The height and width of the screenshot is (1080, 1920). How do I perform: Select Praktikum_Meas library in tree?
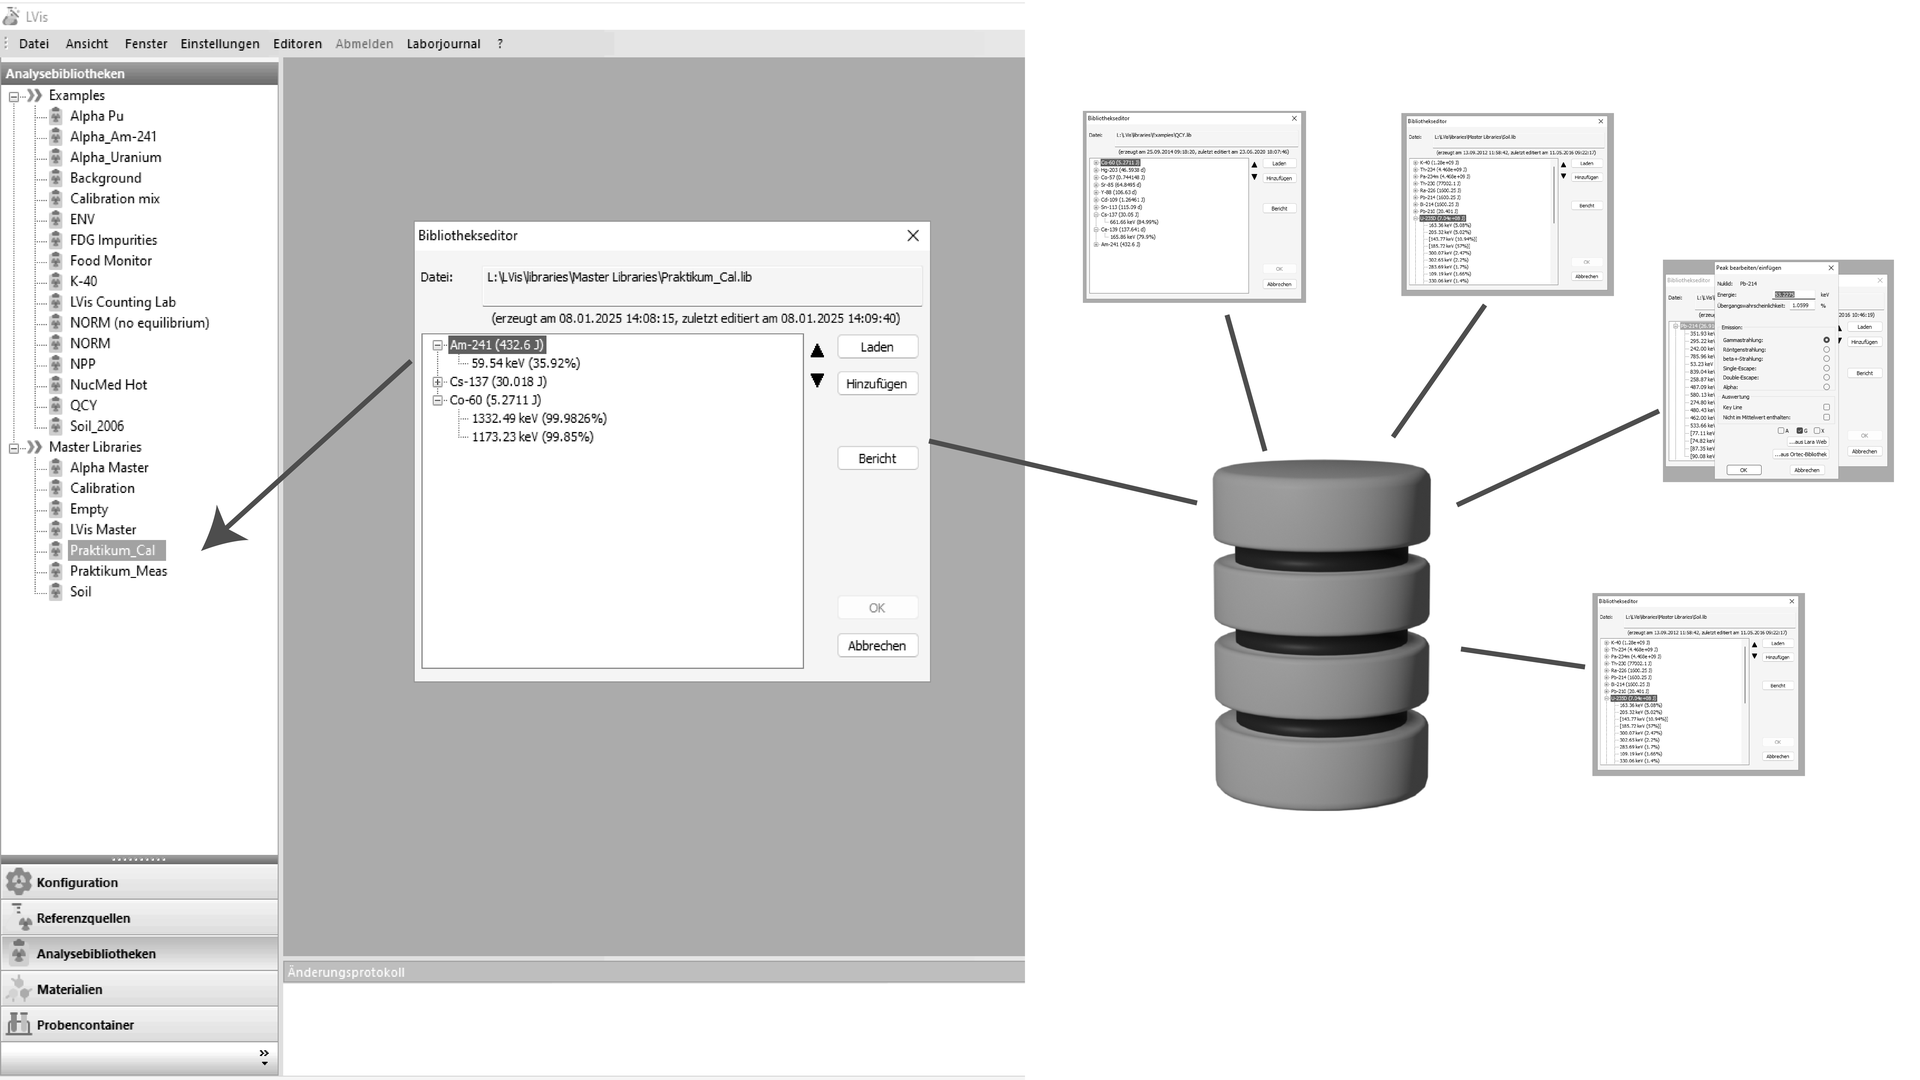click(x=118, y=571)
